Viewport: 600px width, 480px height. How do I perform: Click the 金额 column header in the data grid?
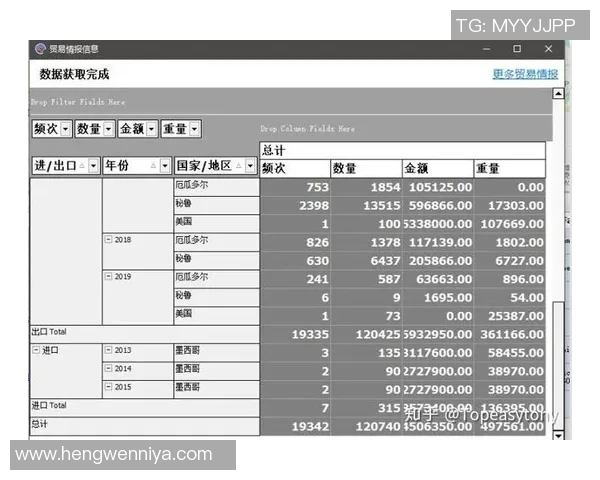coord(438,168)
